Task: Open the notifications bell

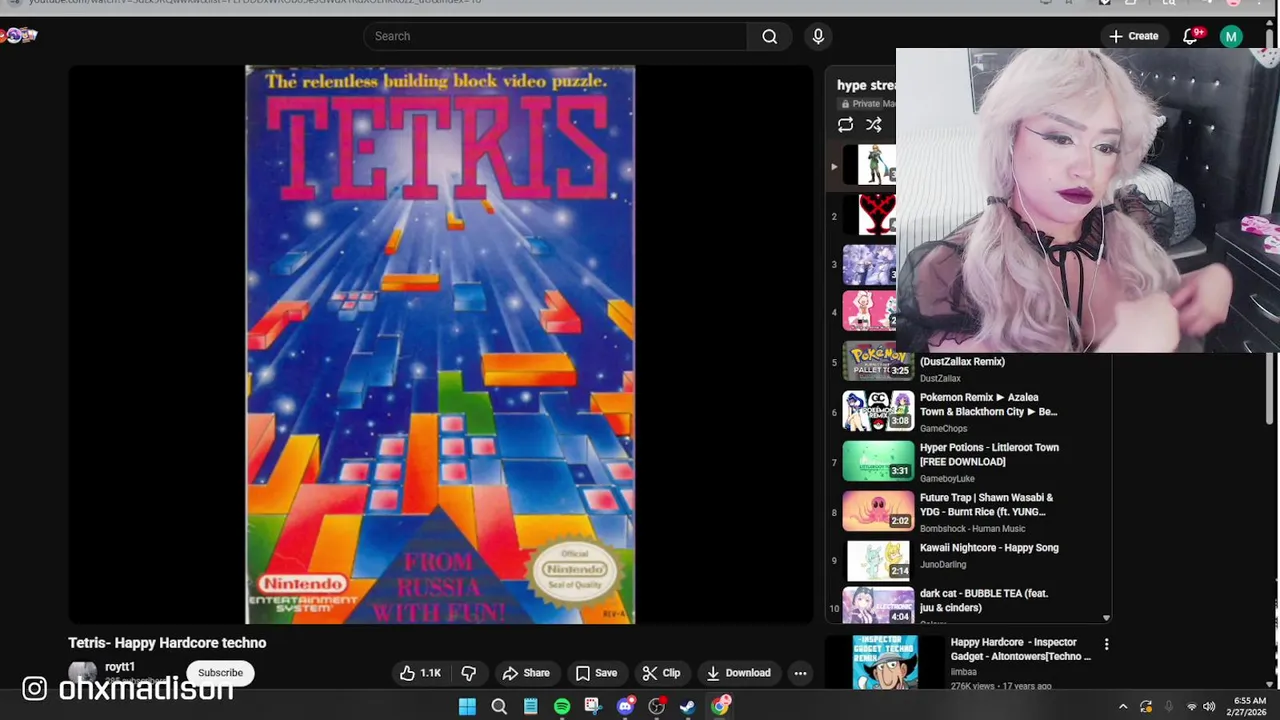Action: (x=1190, y=36)
